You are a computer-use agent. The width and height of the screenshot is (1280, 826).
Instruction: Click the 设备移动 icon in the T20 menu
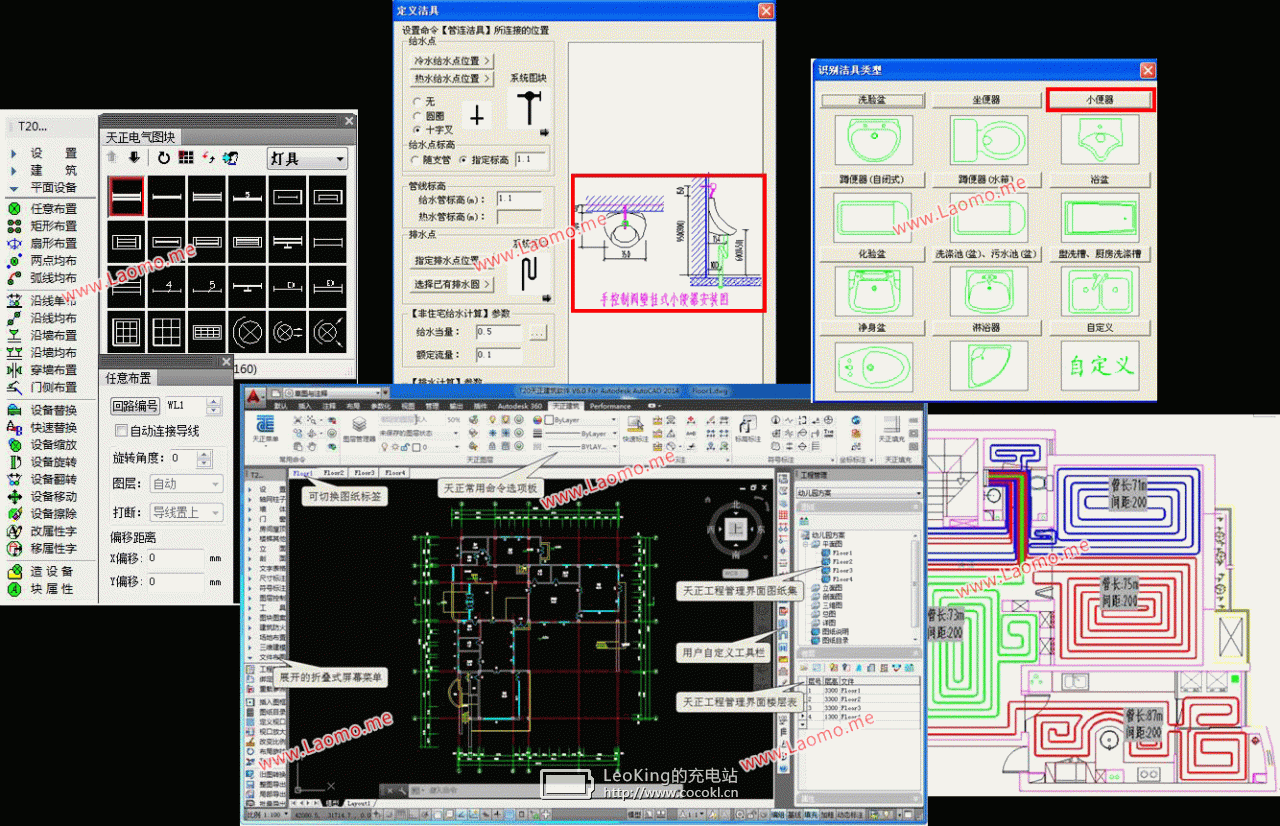tap(14, 496)
